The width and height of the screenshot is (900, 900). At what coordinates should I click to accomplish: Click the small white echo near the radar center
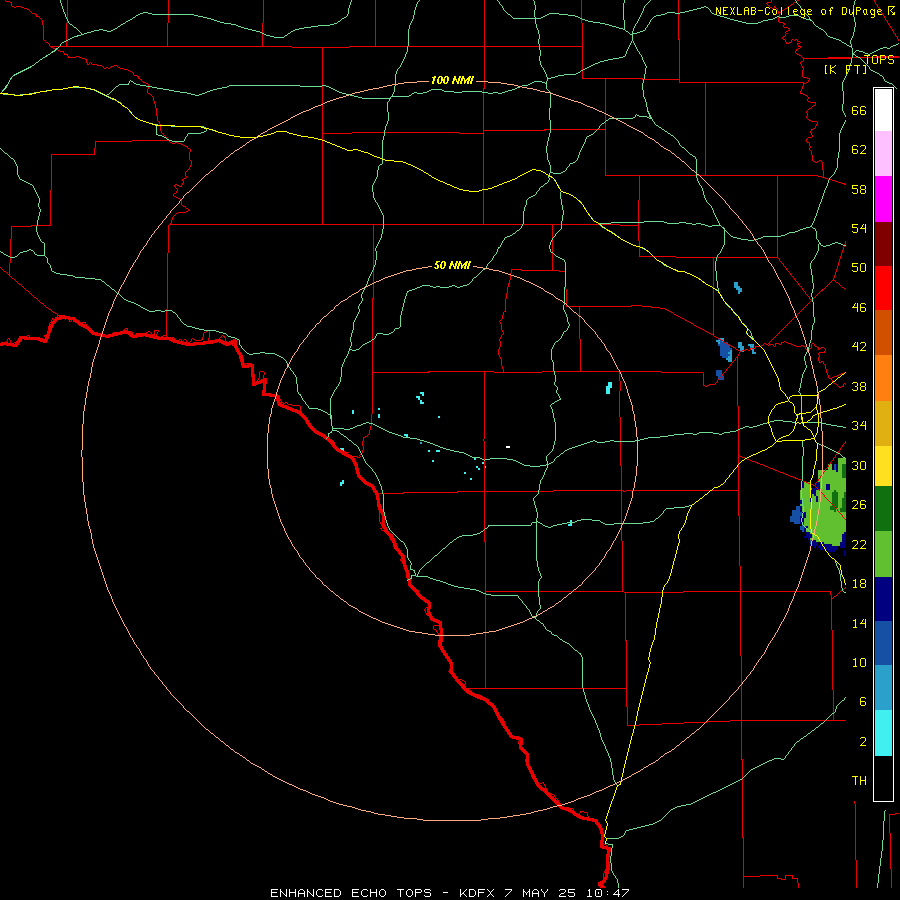tap(508, 447)
